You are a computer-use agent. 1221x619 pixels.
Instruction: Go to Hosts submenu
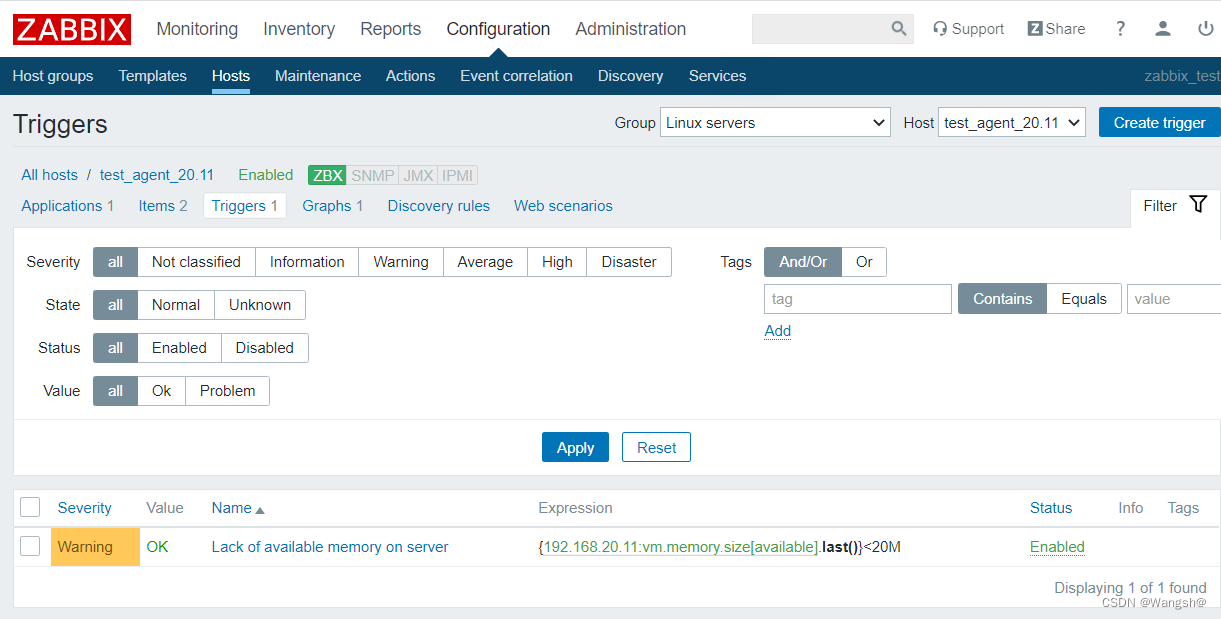pyautogui.click(x=231, y=76)
